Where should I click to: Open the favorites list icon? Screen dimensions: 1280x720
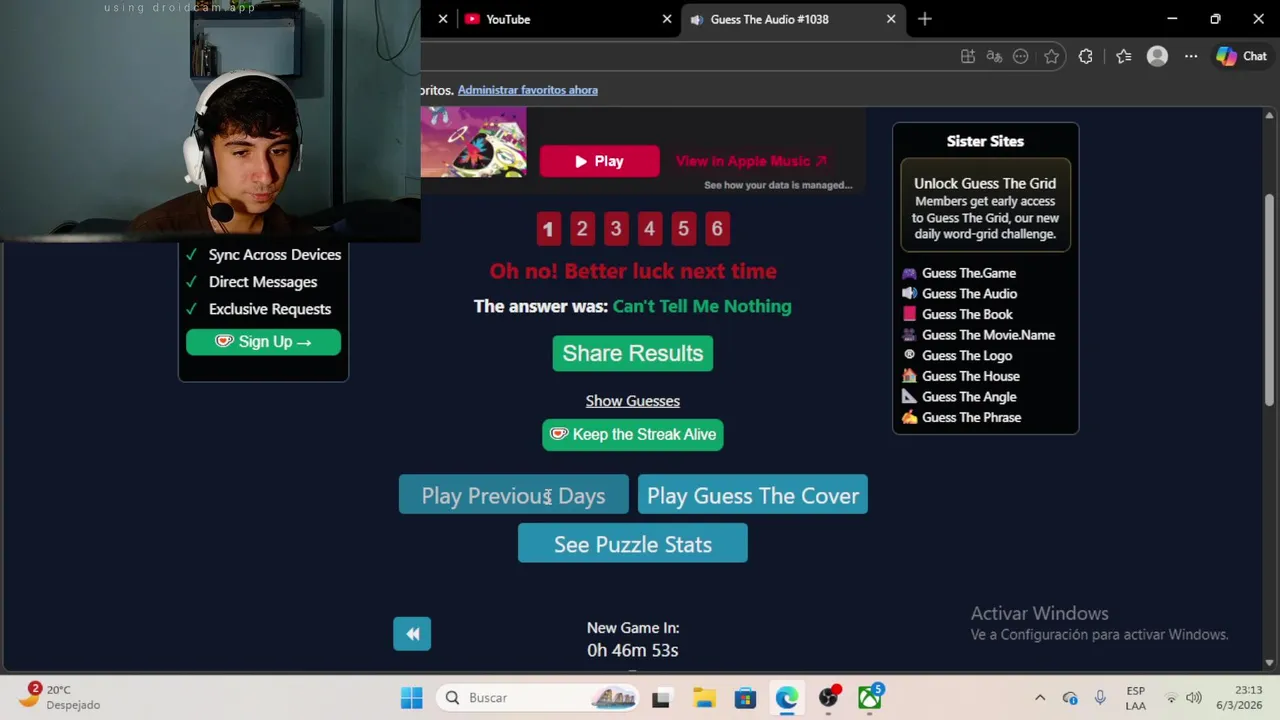[x=1123, y=57]
